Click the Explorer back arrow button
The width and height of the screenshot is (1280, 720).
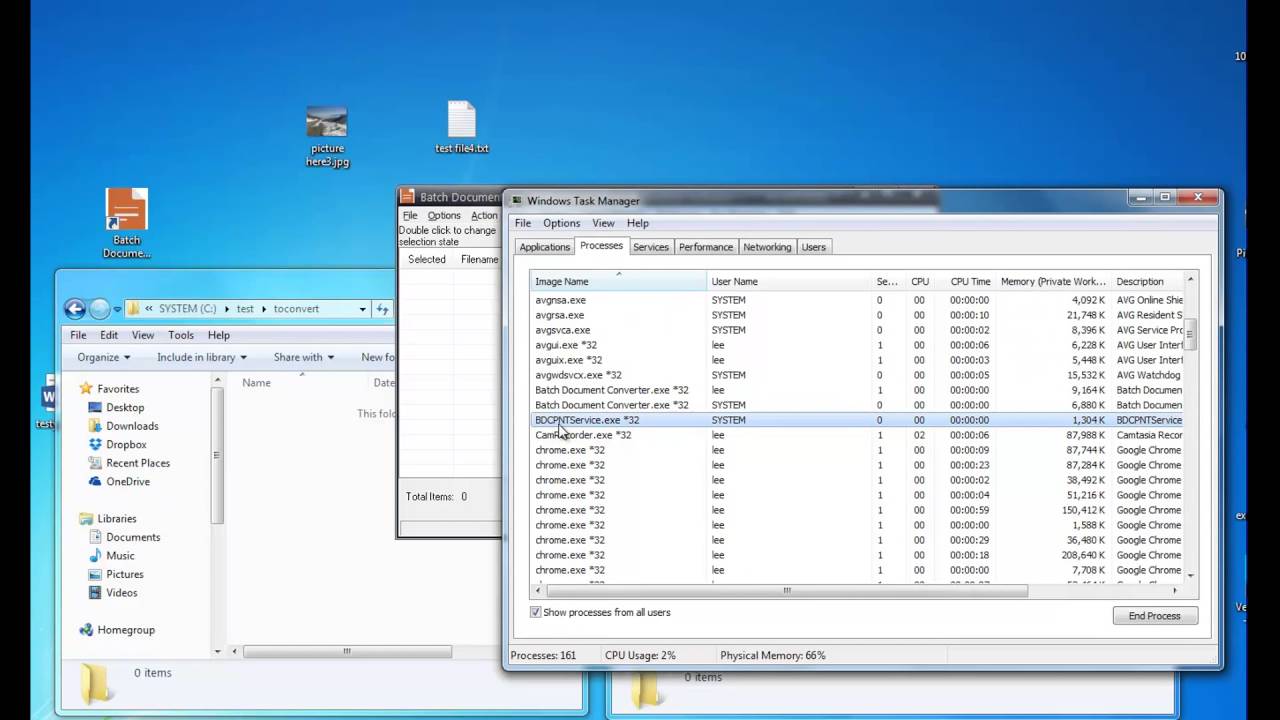pos(75,309)
